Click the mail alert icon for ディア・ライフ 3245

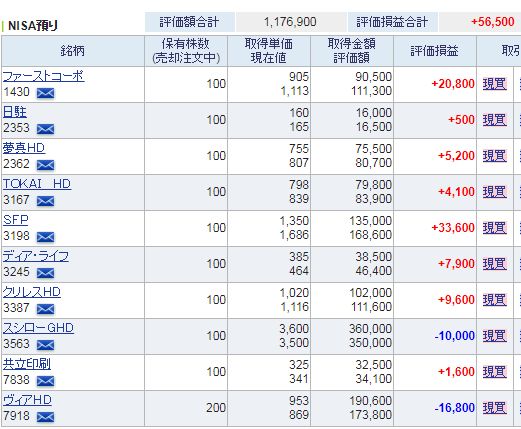click(45, 273)
